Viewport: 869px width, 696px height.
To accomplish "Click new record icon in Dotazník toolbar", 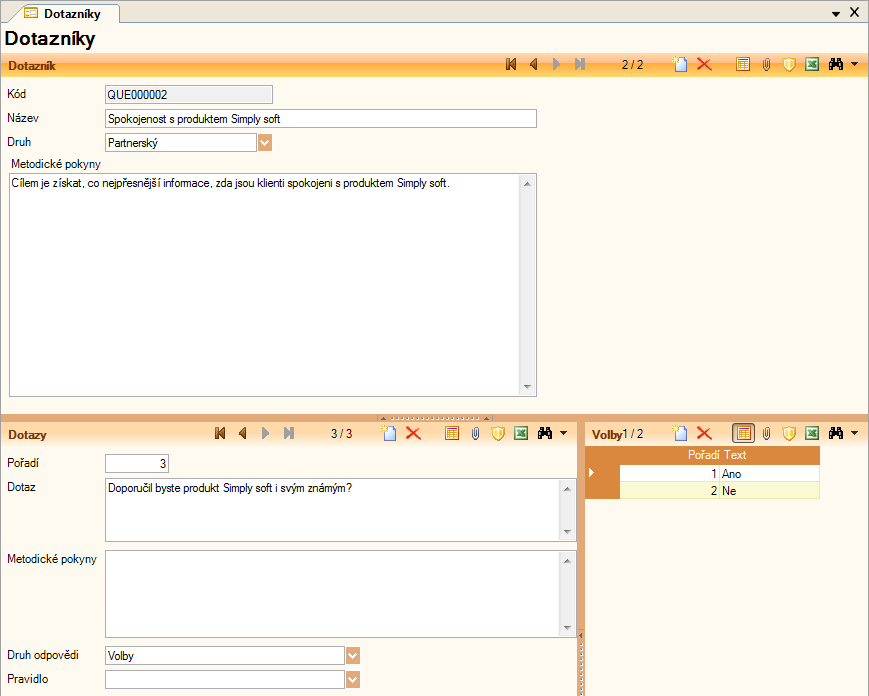I will [680, 64].
